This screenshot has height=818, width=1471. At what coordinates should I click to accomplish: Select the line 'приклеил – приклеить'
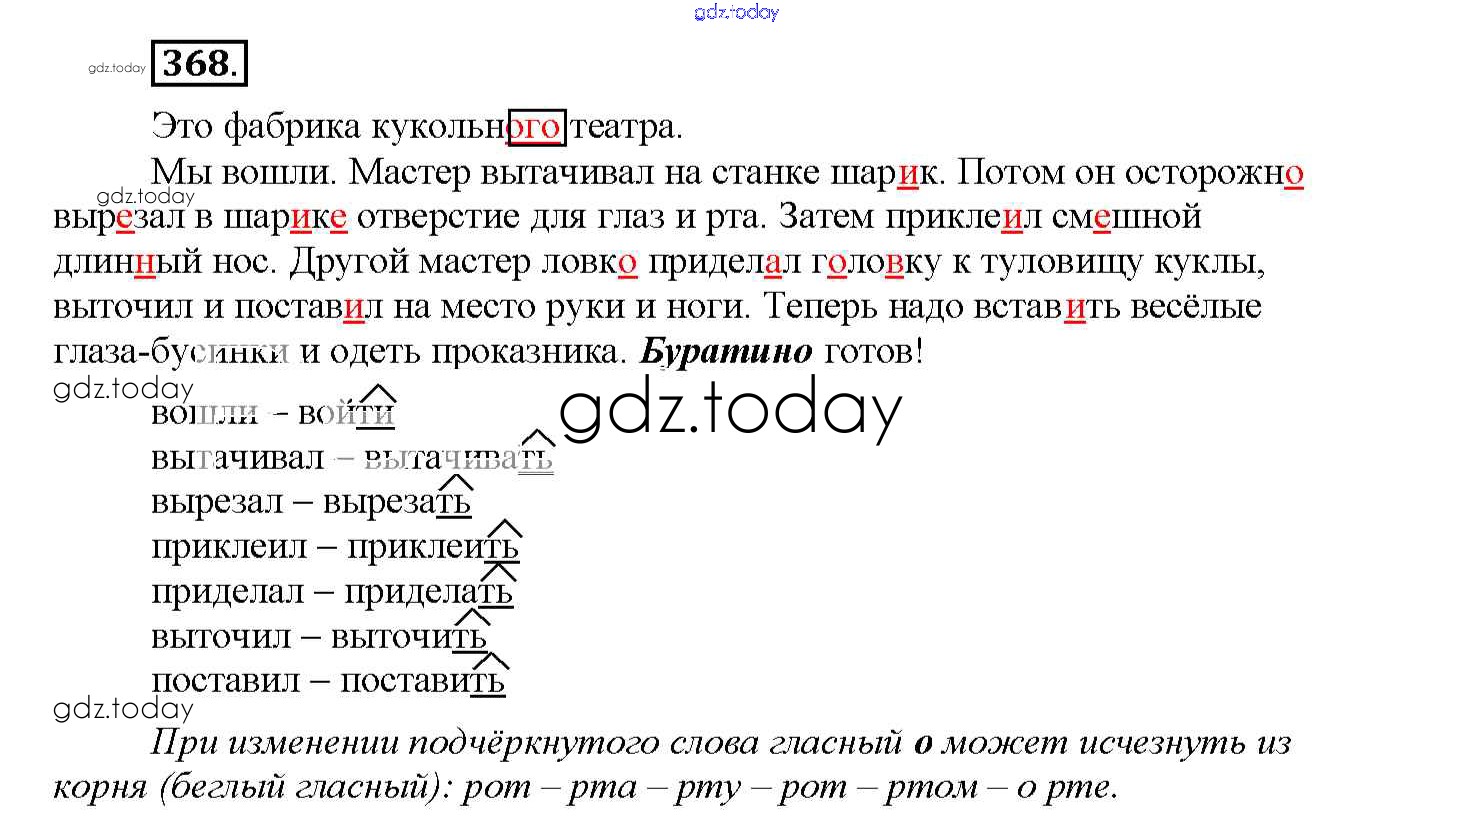tap(334, 546)
